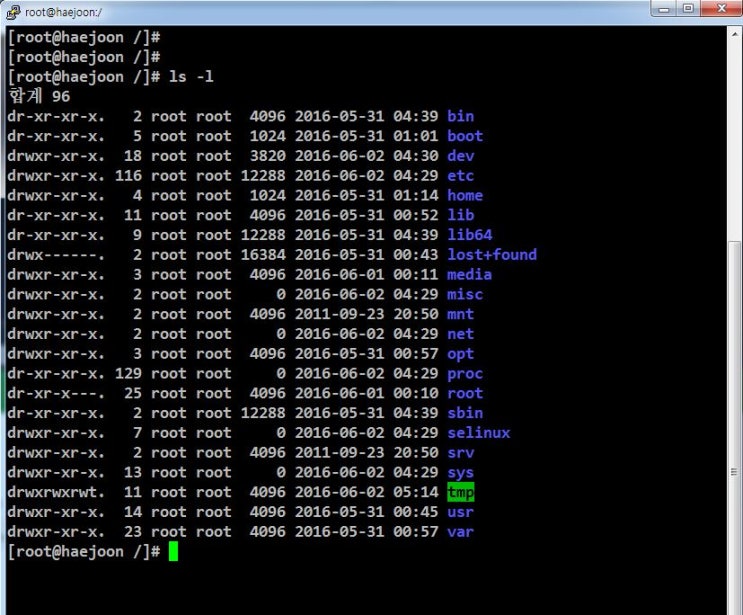The width and height of the screenshot is (743, 615).
Task: Click the link count '116' in etc row
Action: point(128,176)
